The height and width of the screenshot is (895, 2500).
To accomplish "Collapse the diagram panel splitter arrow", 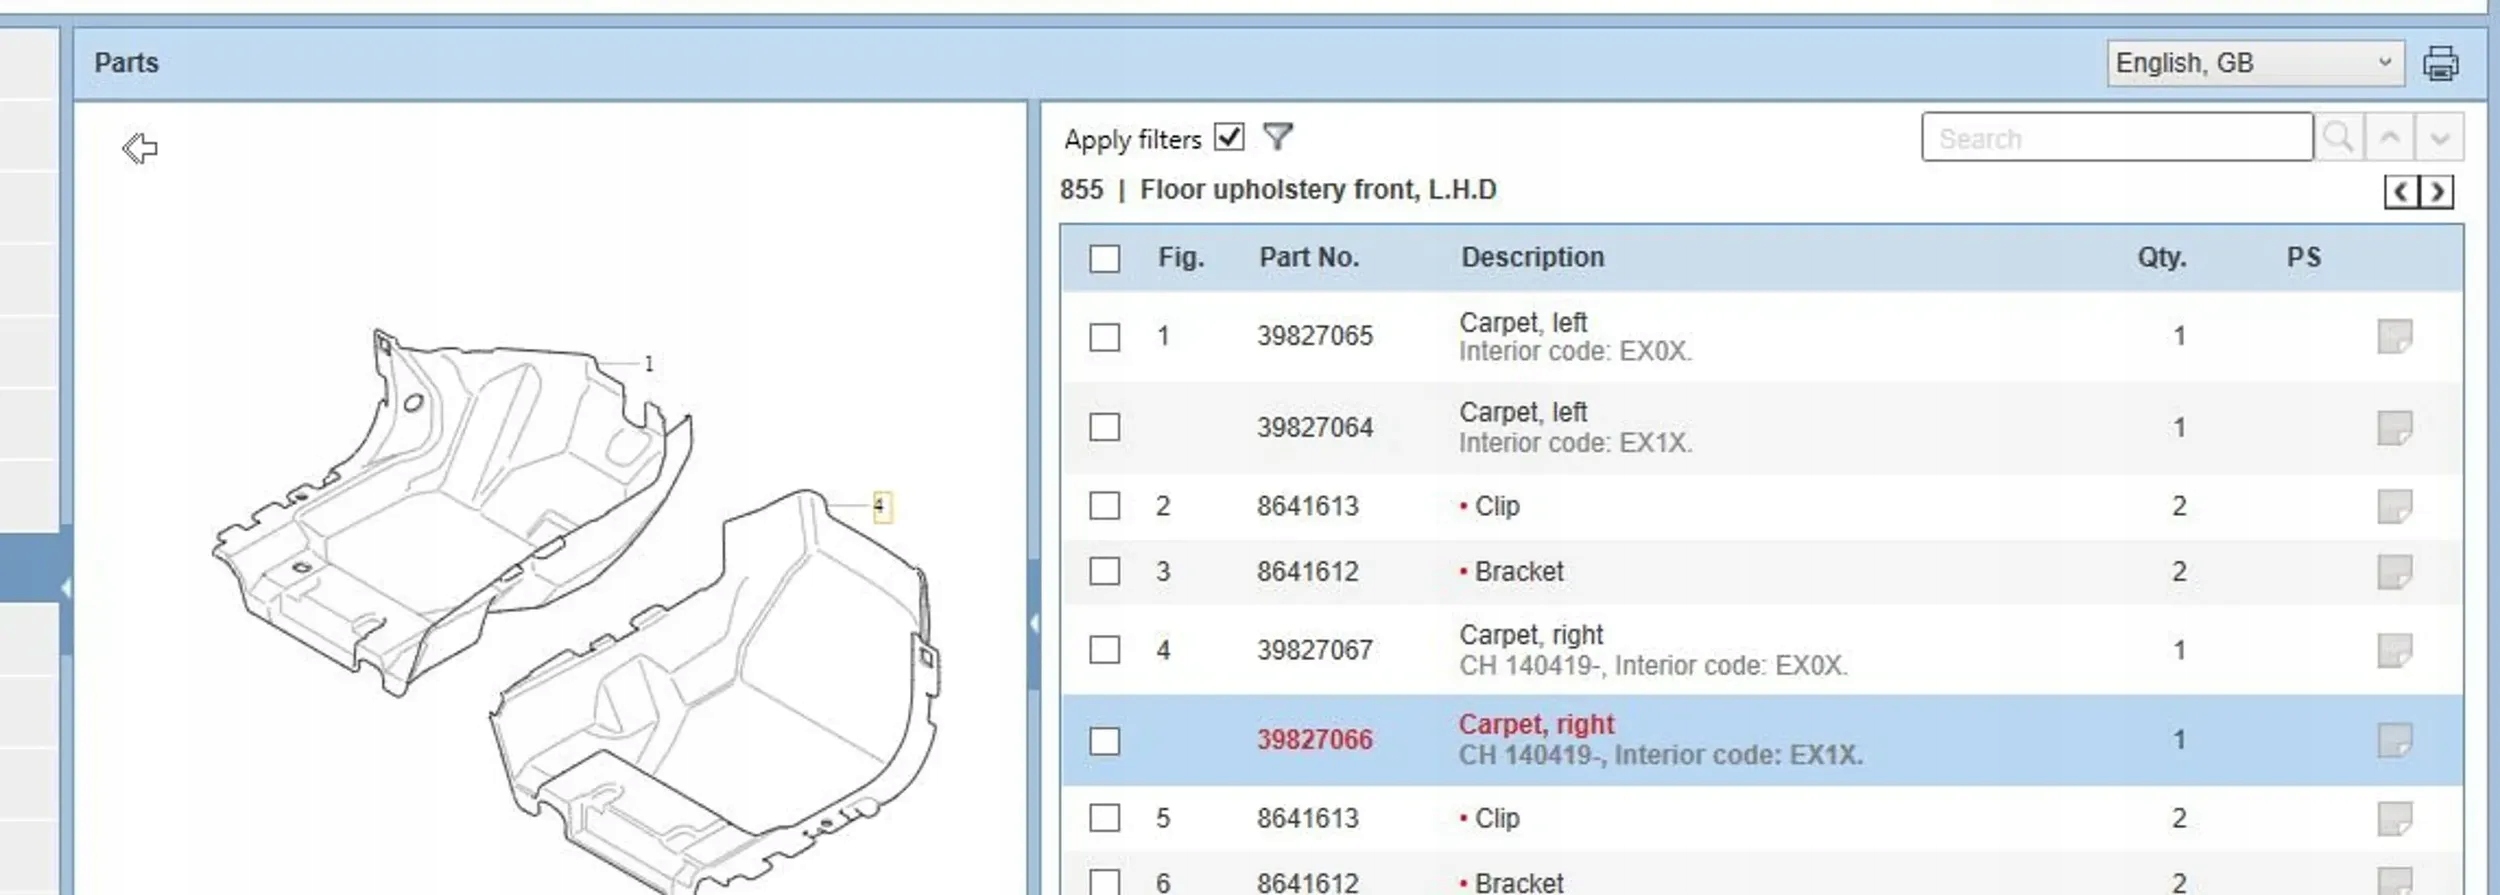I will coord(1034,624).
